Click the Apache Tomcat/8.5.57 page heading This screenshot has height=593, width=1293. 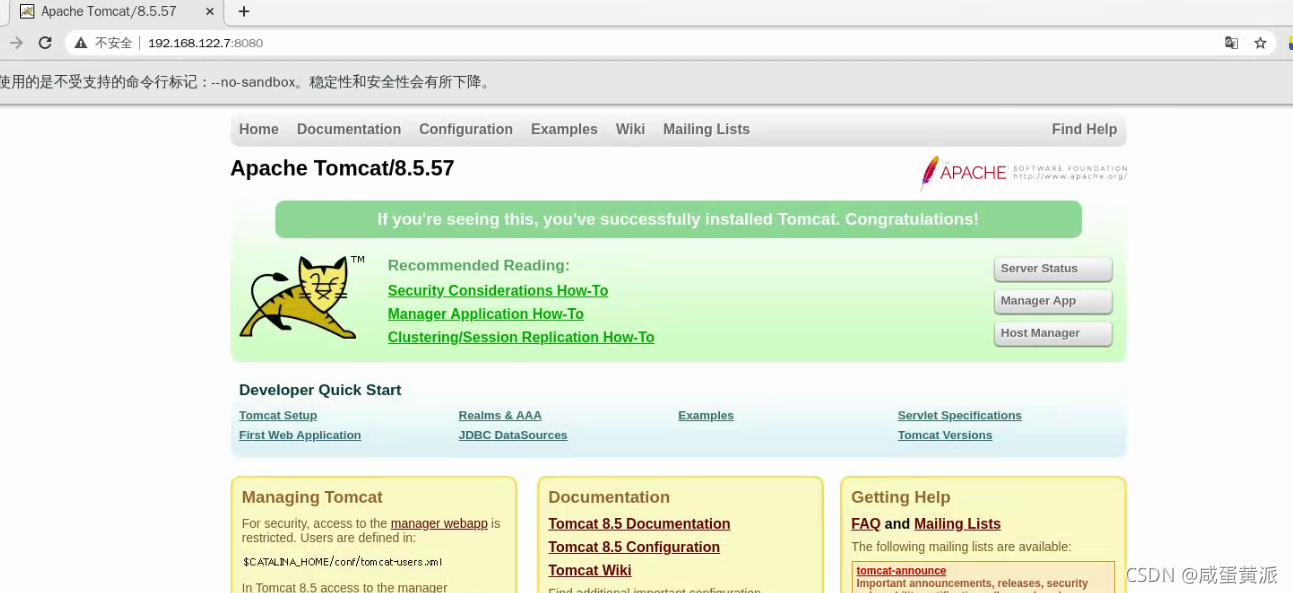pos(342,169)
